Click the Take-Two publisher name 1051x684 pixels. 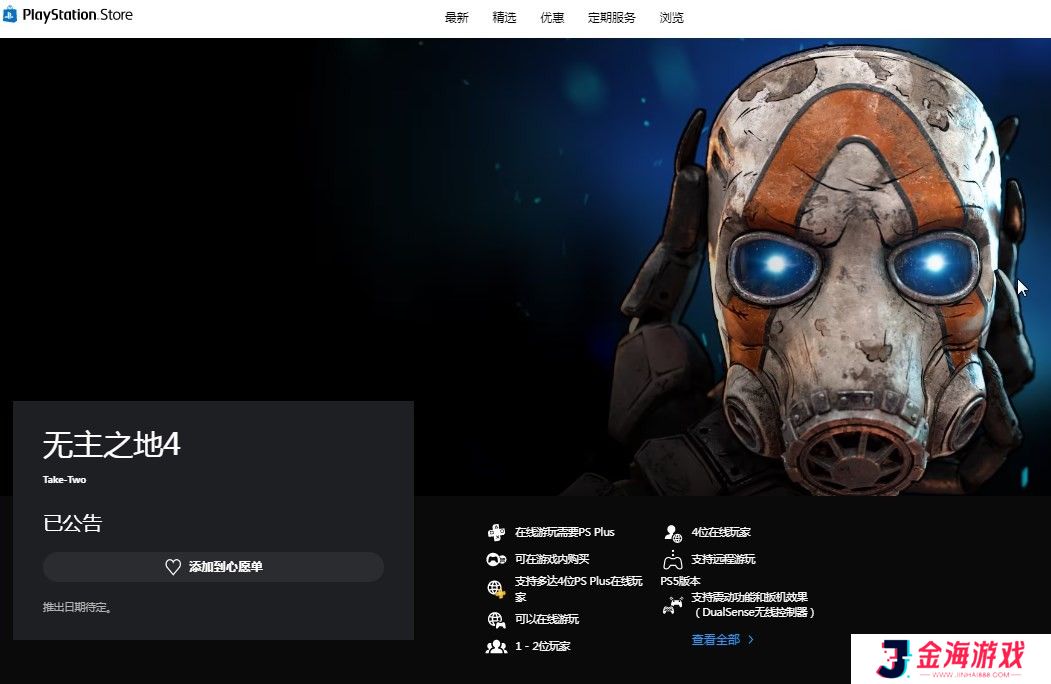64,479
